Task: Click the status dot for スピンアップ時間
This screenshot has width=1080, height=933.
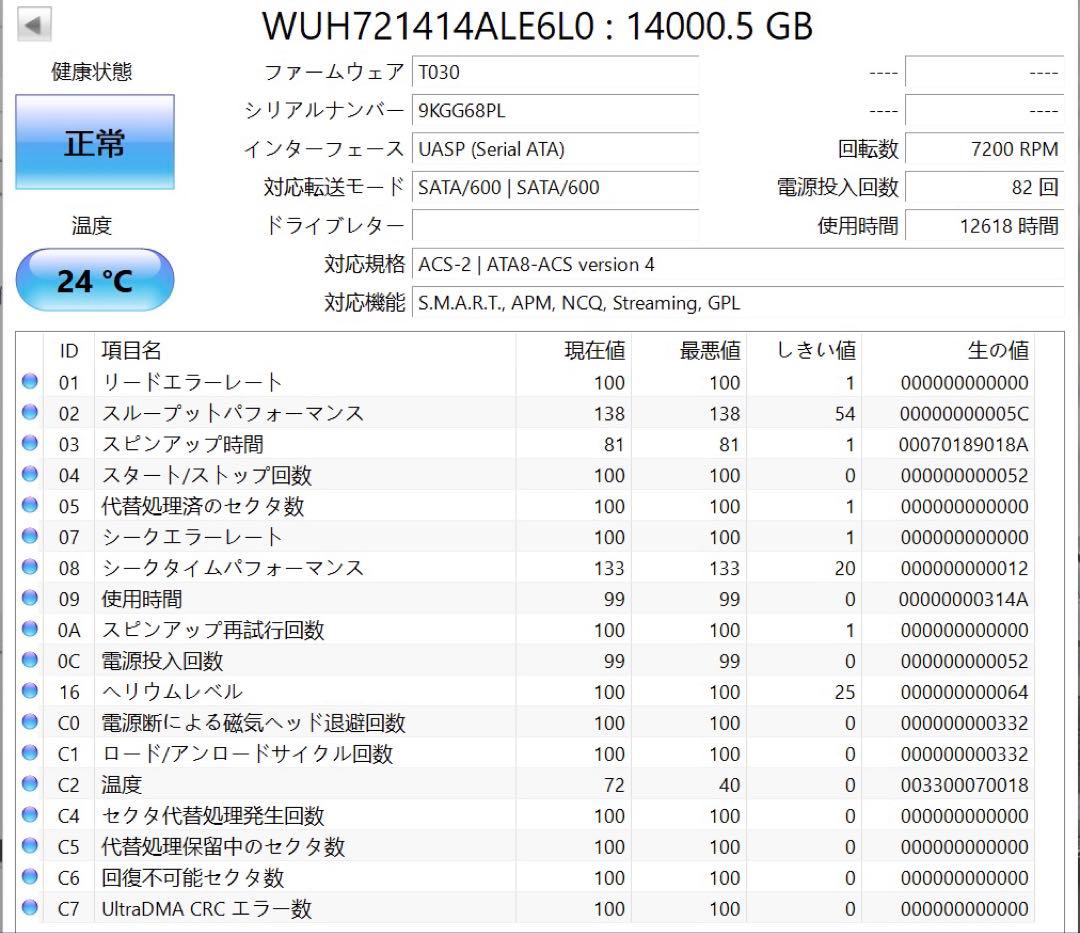Action: point(30,444)
